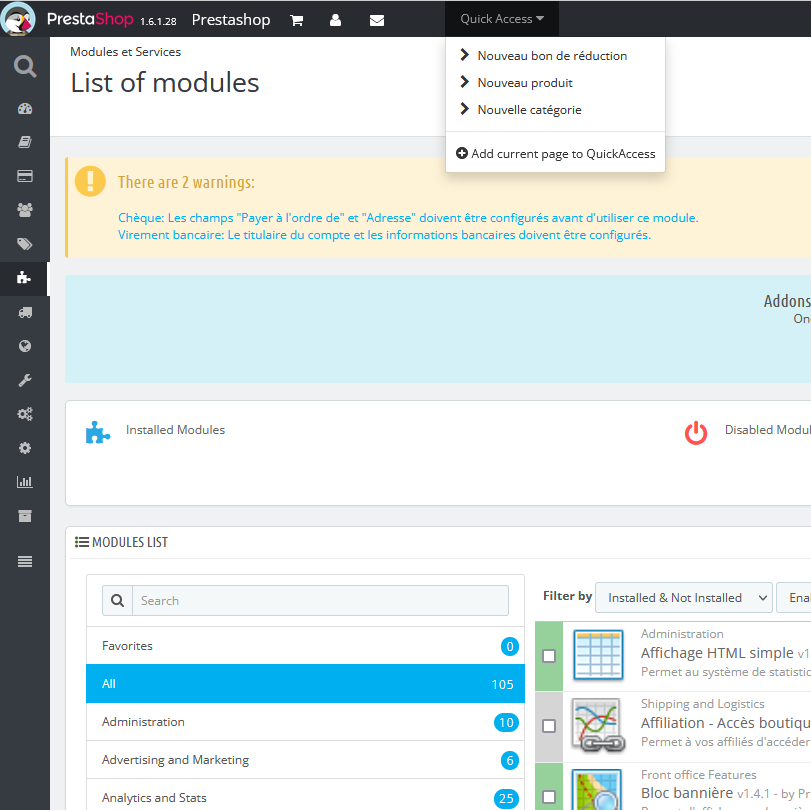Screen dimensions: 811x810
Task: Open the Chèque warning link
Action: pos(408,218)
